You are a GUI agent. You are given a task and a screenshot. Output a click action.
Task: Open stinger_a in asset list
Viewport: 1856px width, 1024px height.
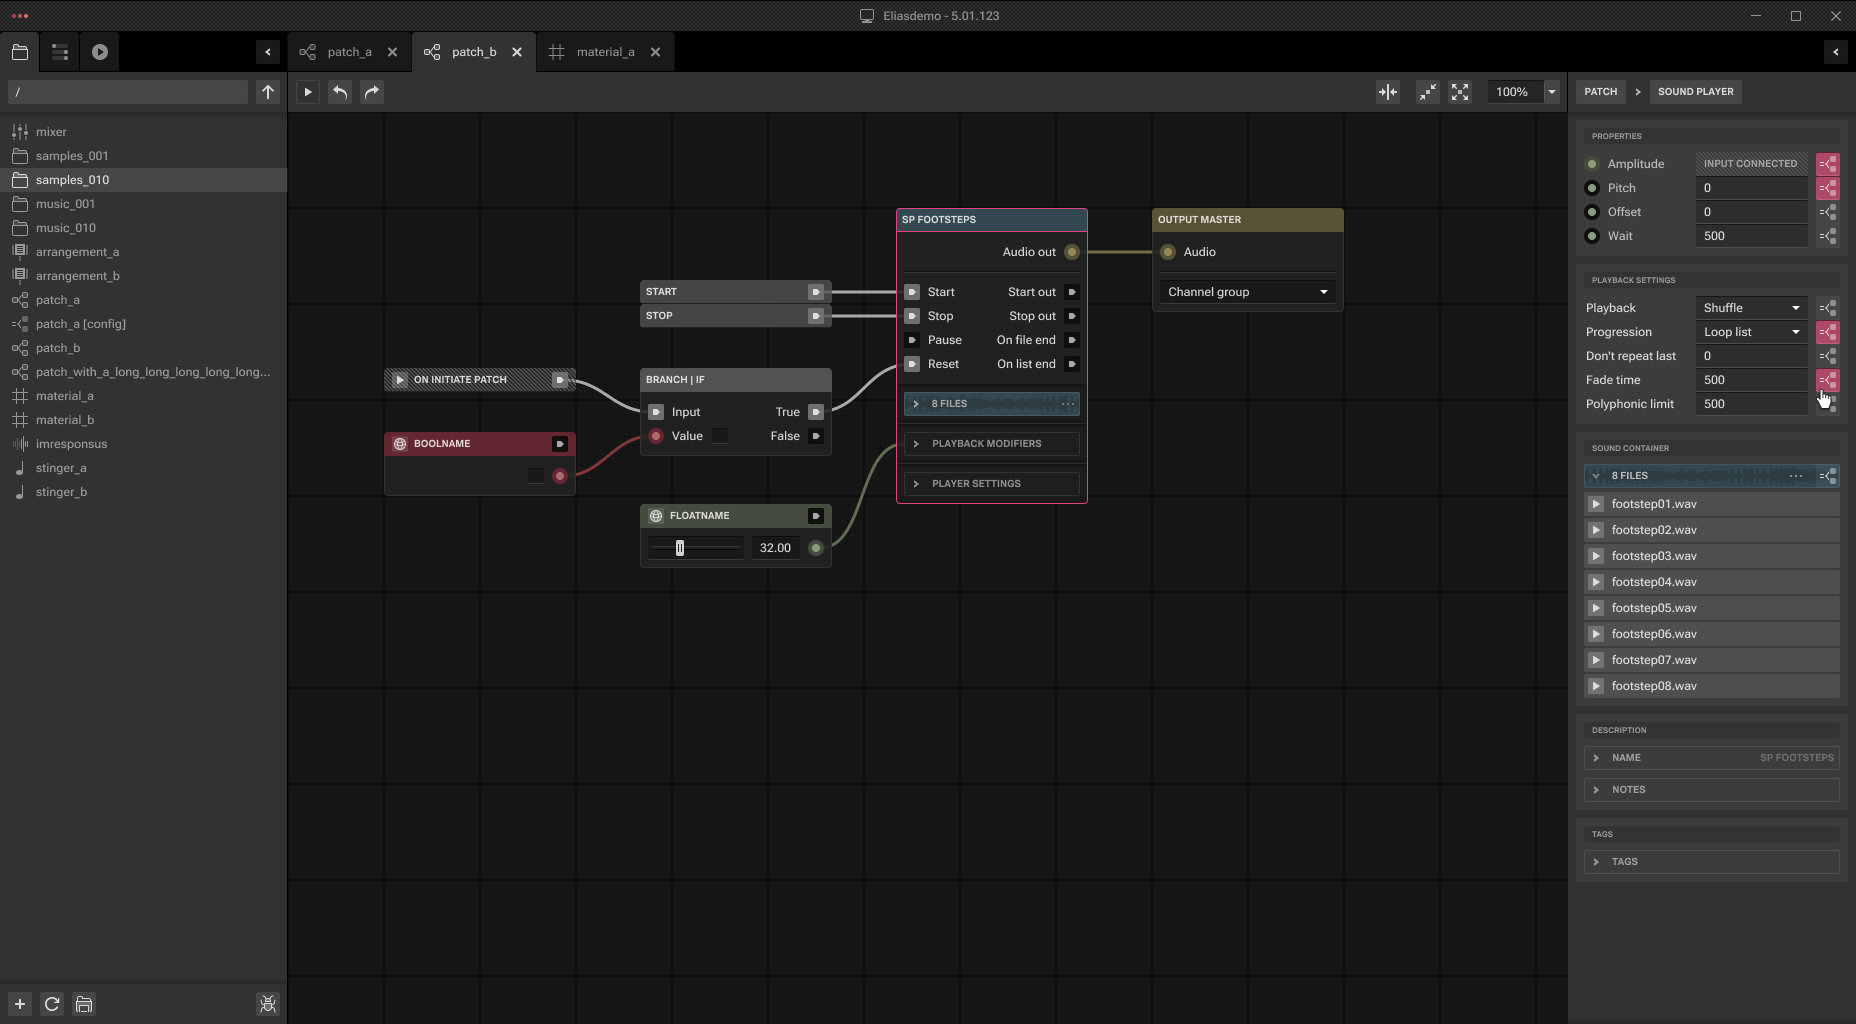coord(144,468)
